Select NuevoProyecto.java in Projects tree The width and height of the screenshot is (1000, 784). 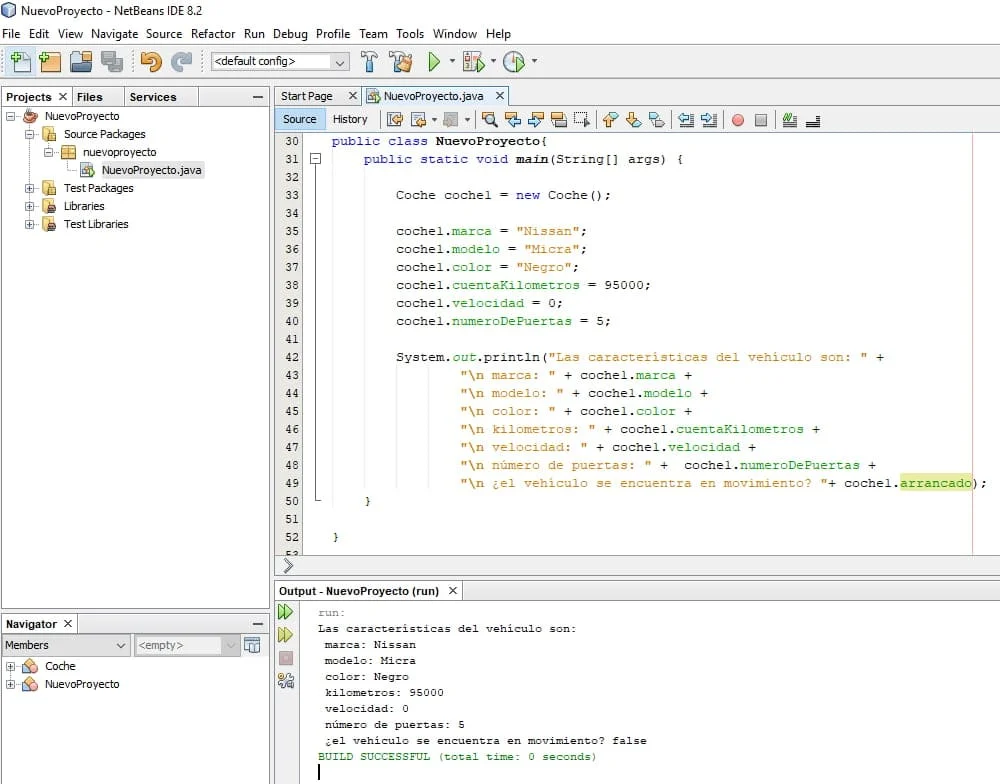152,170
